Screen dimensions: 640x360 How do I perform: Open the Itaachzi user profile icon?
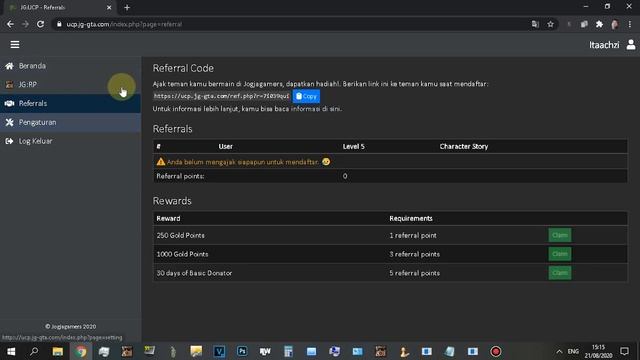coord(631,44)
